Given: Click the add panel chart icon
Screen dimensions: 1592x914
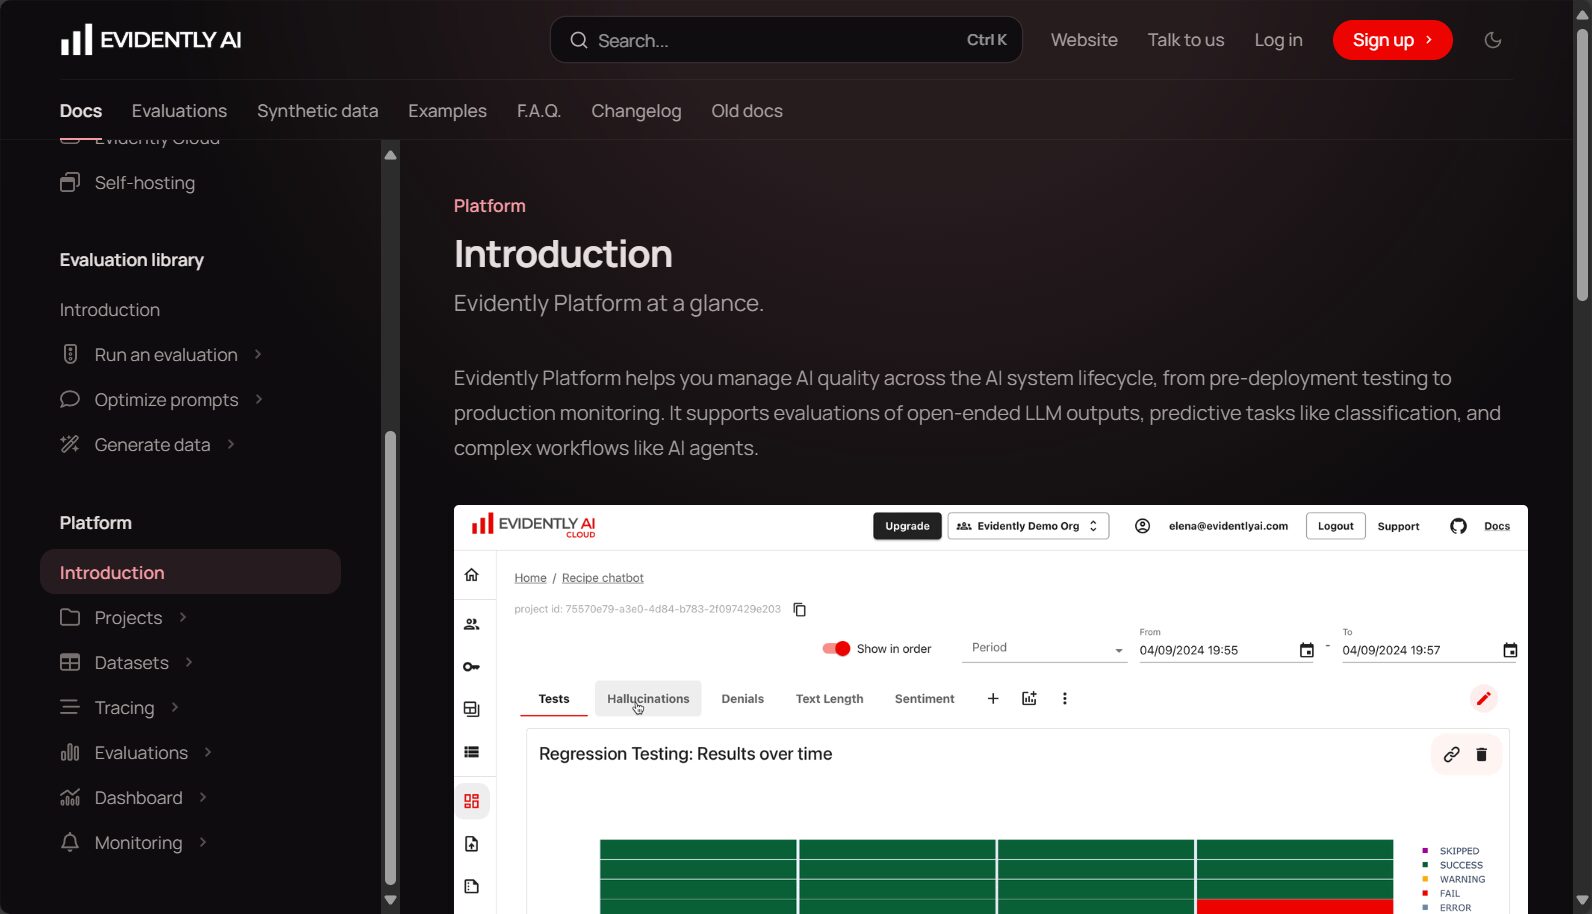Looking at the screenshot, I should (x=1029, y=699).
